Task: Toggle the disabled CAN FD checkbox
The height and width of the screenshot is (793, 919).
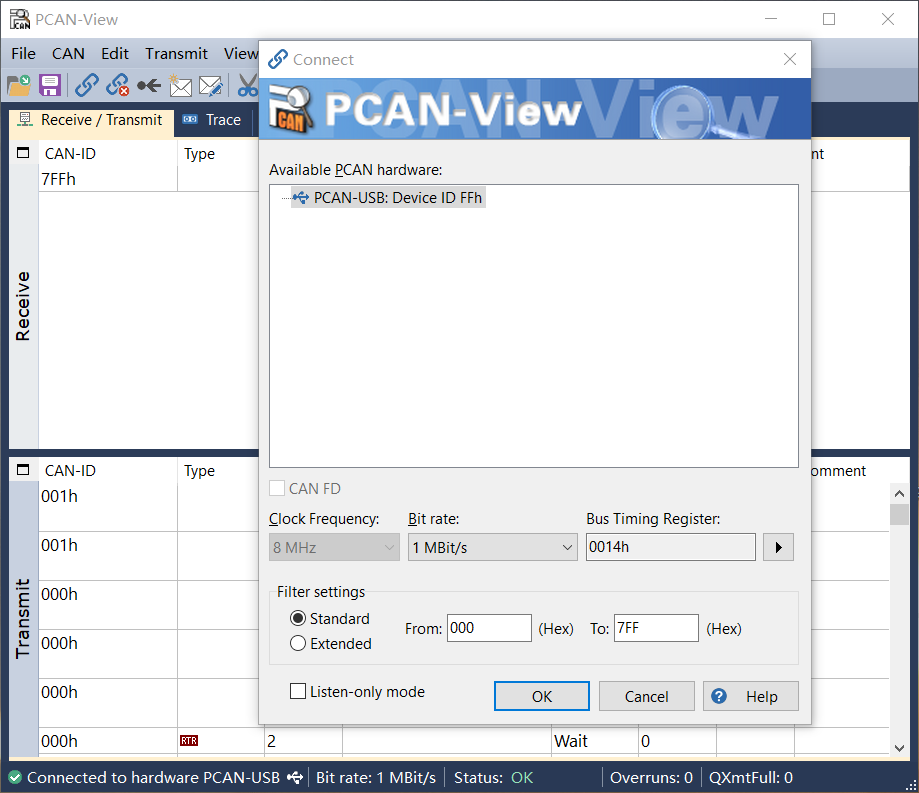Action: coord(277,488)
